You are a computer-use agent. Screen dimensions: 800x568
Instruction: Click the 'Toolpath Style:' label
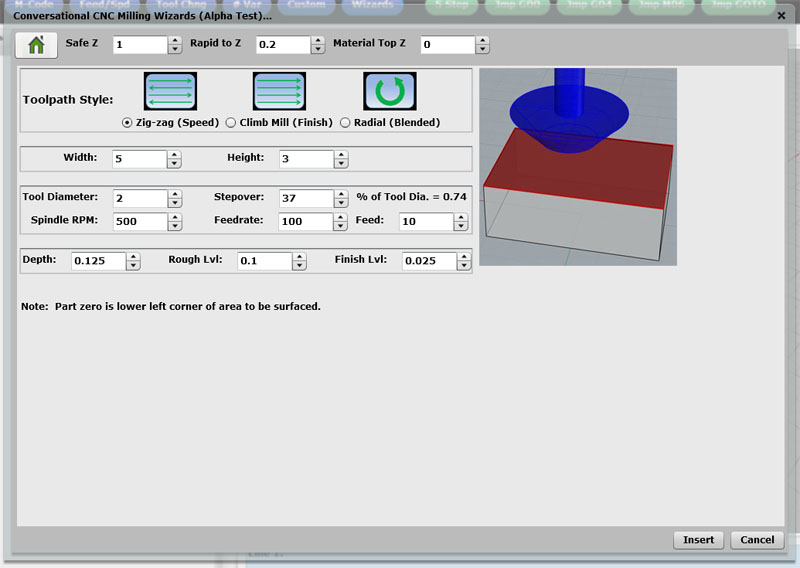coord(68,100)
